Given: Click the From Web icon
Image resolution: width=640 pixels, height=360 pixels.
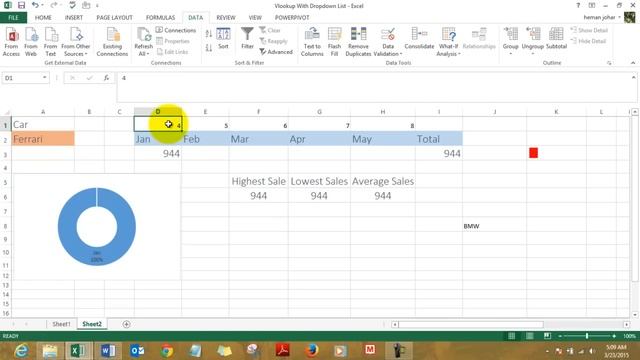Looking at the screenshot, I should coord(31,42).
